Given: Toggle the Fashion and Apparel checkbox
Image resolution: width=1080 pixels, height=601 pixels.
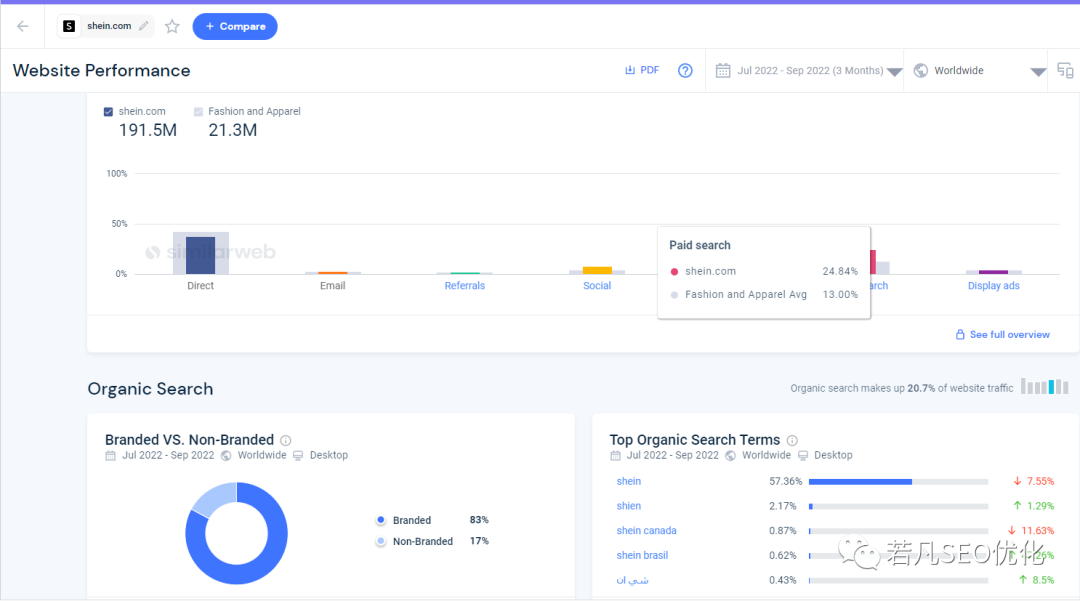Looking at the screenshot, I should 198,112.
